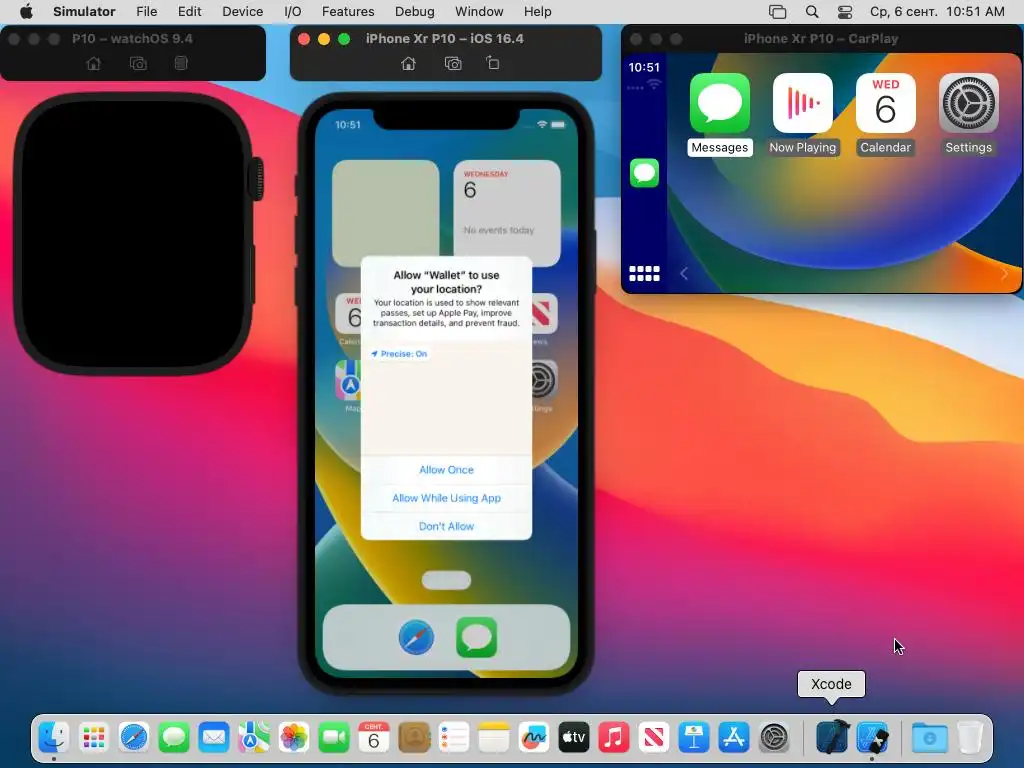Open Maps from Dock

coord(254,738)
